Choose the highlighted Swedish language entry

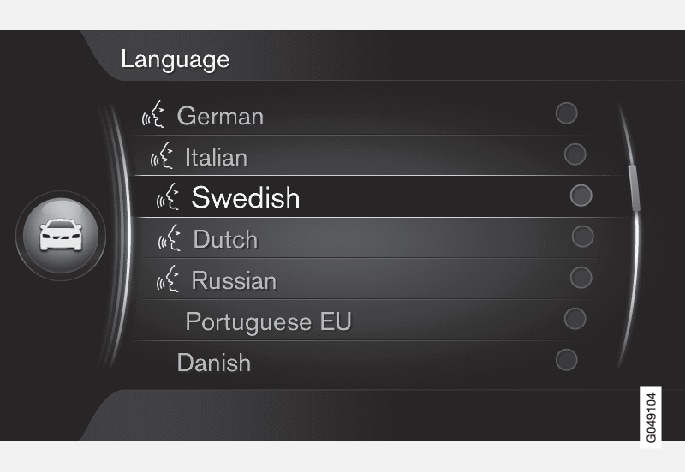pos(246,197)
